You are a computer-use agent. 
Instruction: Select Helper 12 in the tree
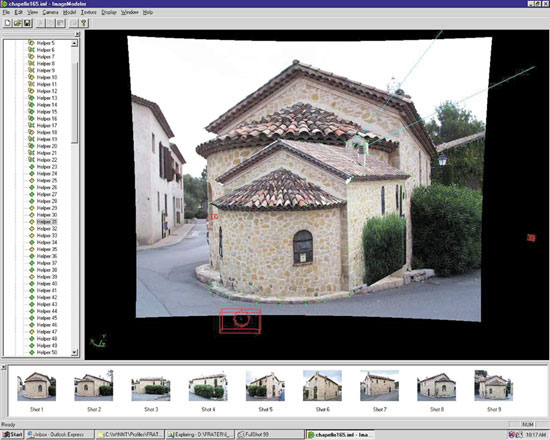pyautogui.click(x=47, y=91)
